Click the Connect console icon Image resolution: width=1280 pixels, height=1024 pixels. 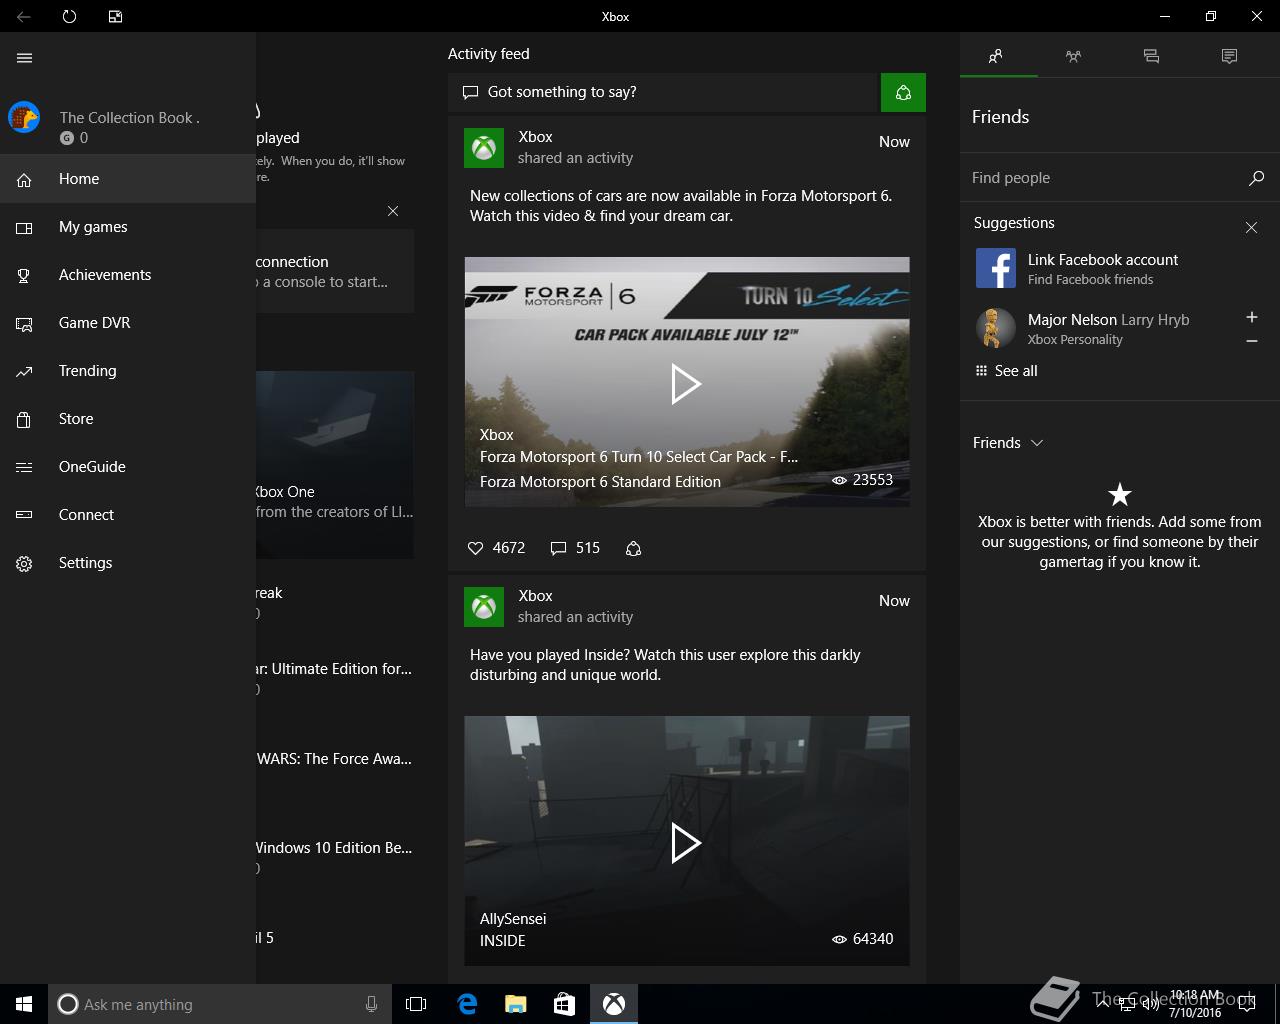coord(24,515)
